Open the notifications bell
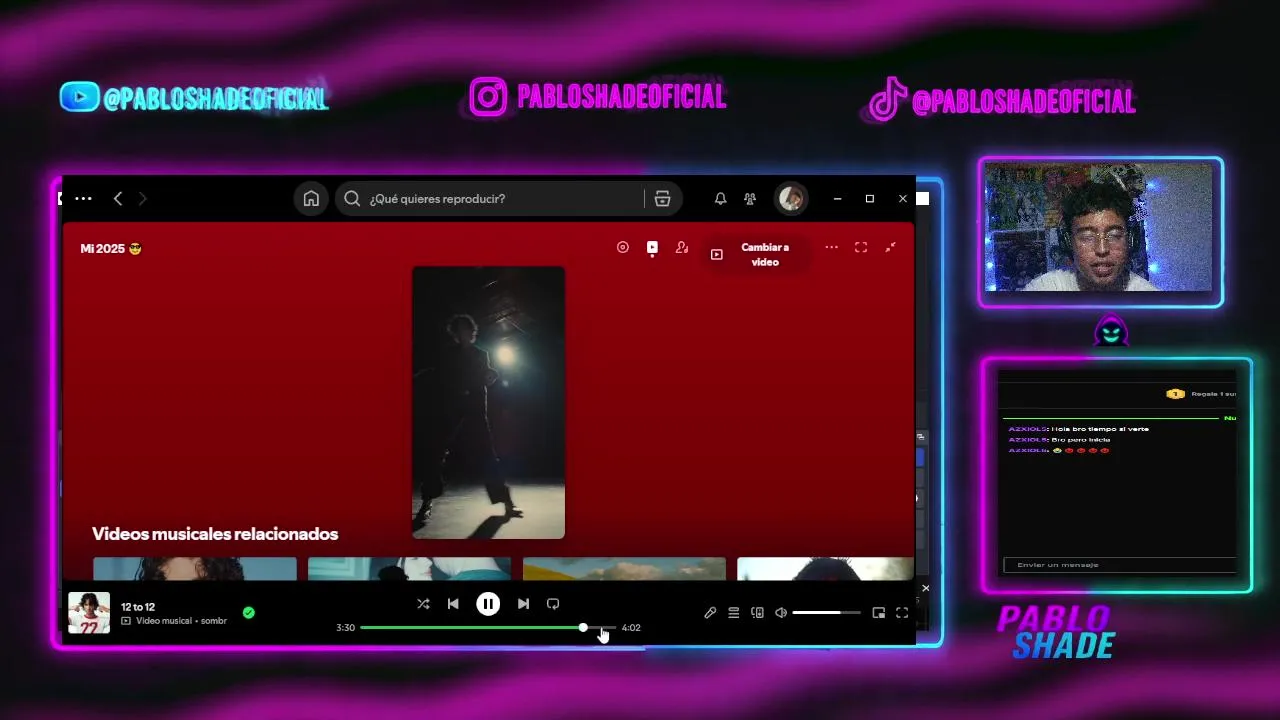The image size is (1280, 720). [x=720, y=199]
